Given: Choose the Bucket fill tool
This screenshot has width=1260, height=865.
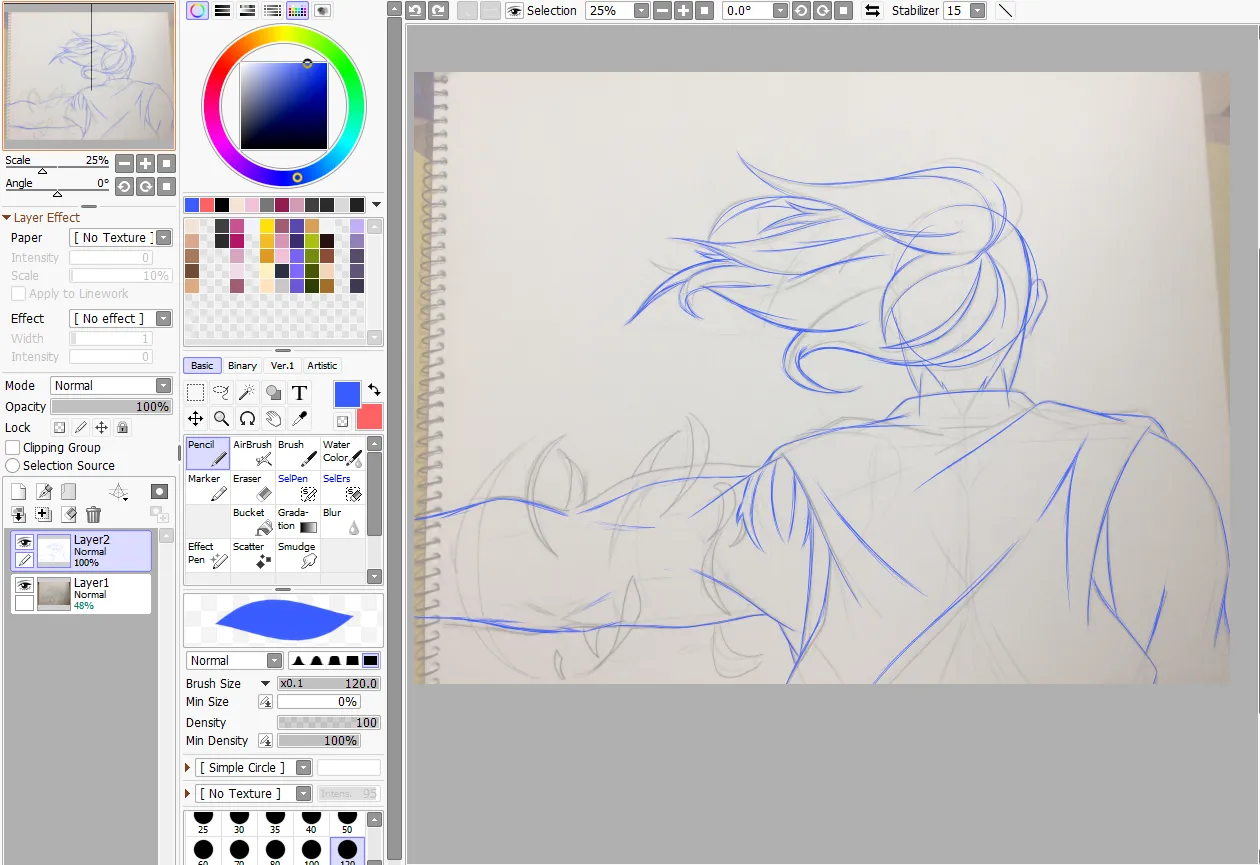Looking at the screenshot, I should pyautogui.click(x=253, y=521).
